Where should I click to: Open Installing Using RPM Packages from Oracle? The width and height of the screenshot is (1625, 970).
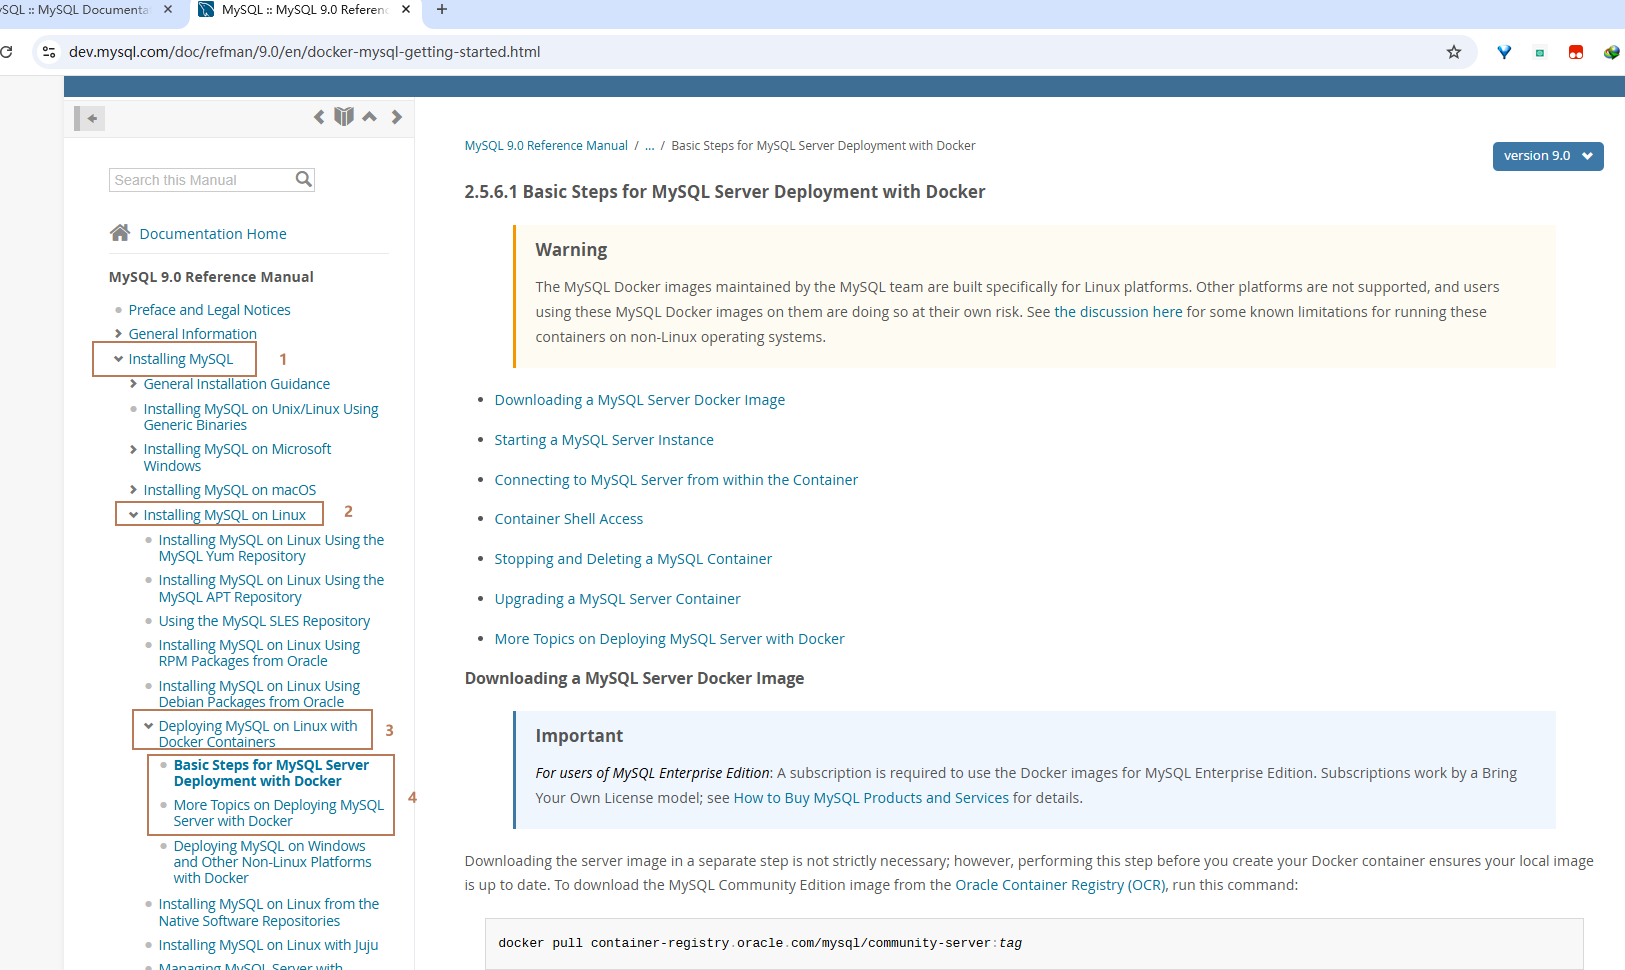tap(259, 653)
